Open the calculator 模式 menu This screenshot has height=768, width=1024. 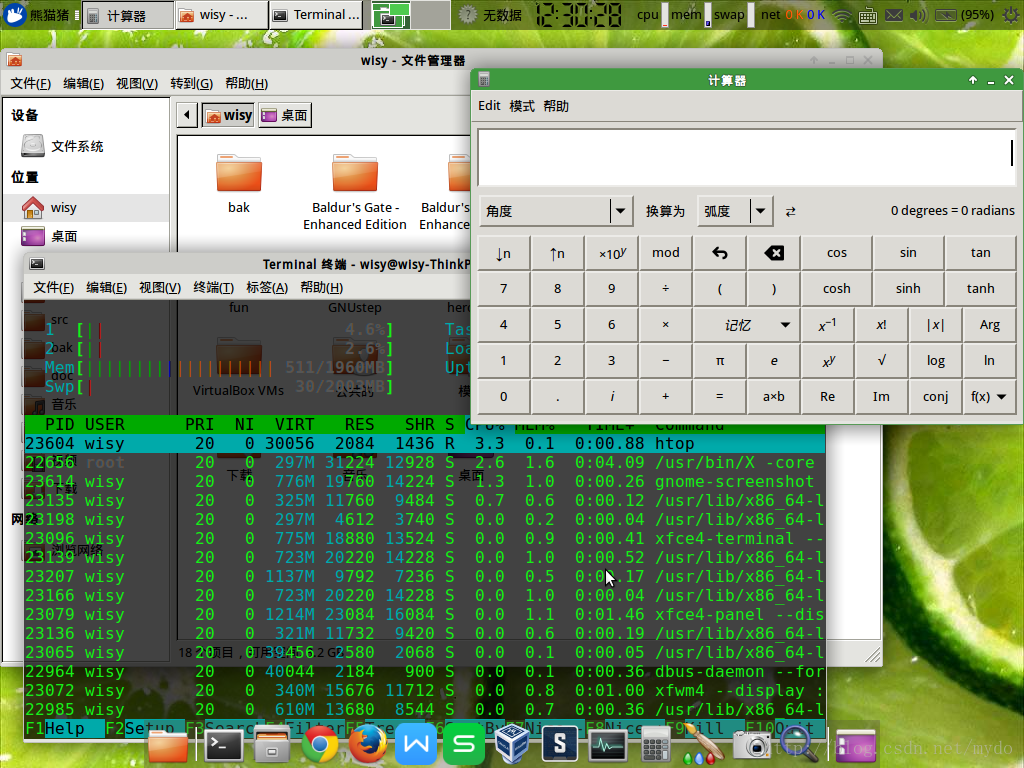point(522,106)
